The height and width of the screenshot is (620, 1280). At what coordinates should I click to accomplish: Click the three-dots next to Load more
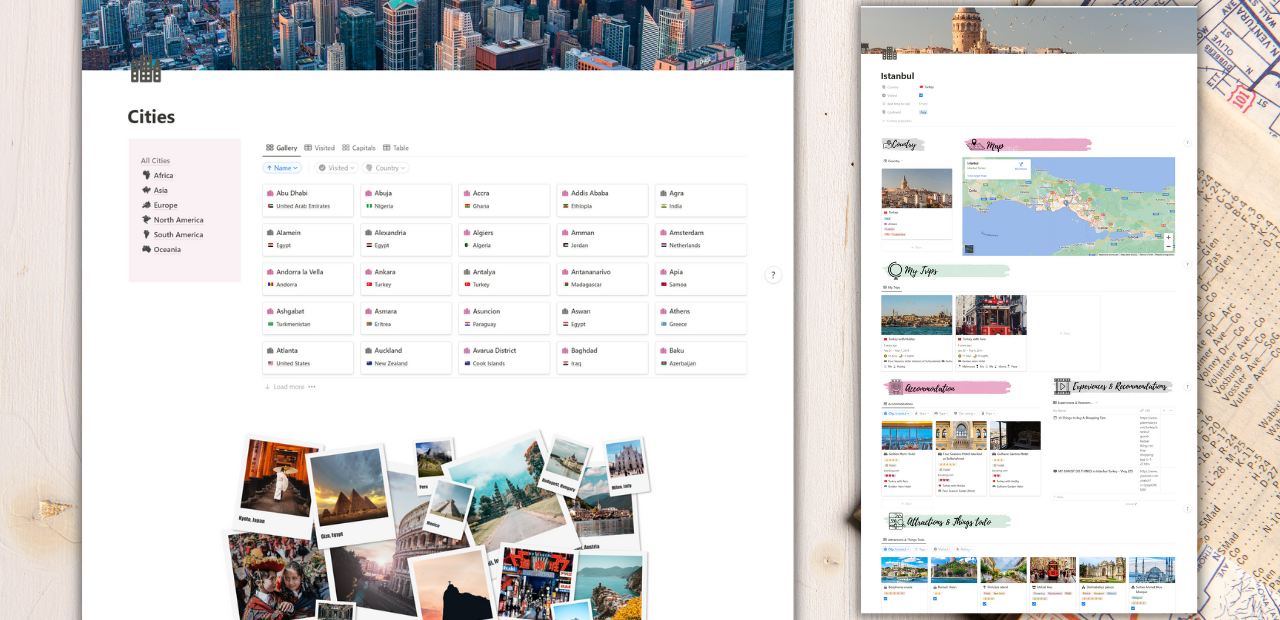pos(312,387)
